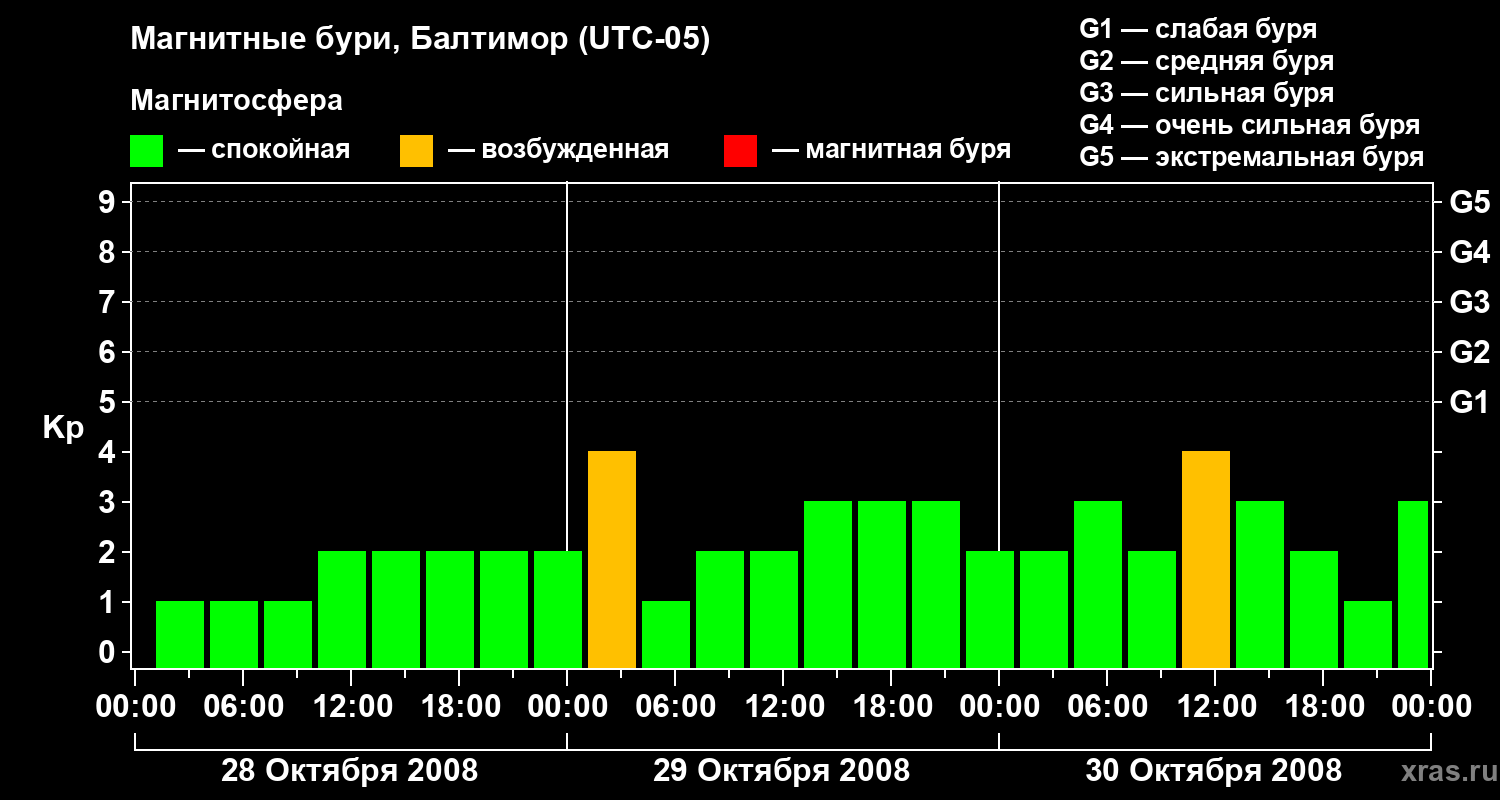Click the 'возбужденная' legend text
Viewport: 1500px width, 800px height.
[575, 151]
